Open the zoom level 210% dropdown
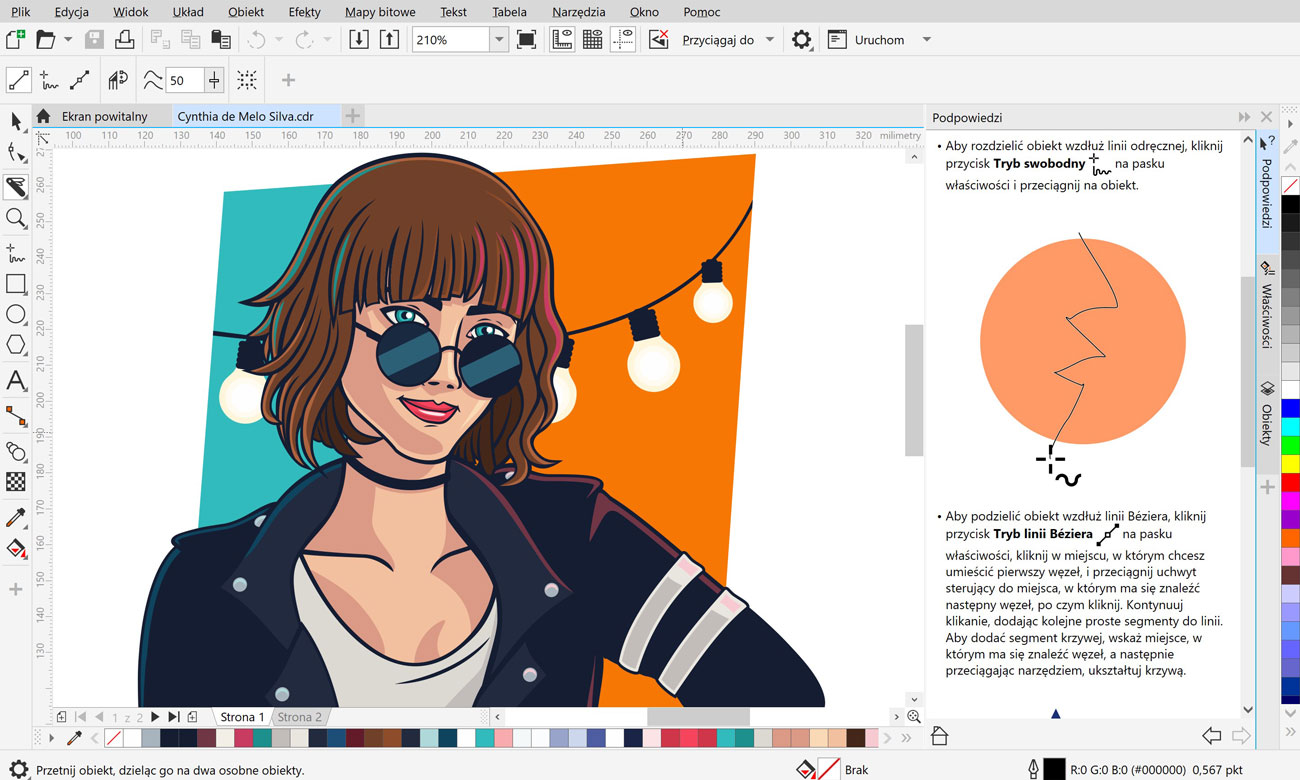Viewport: 1300px width, 780px height. click(x=499, y=40)
